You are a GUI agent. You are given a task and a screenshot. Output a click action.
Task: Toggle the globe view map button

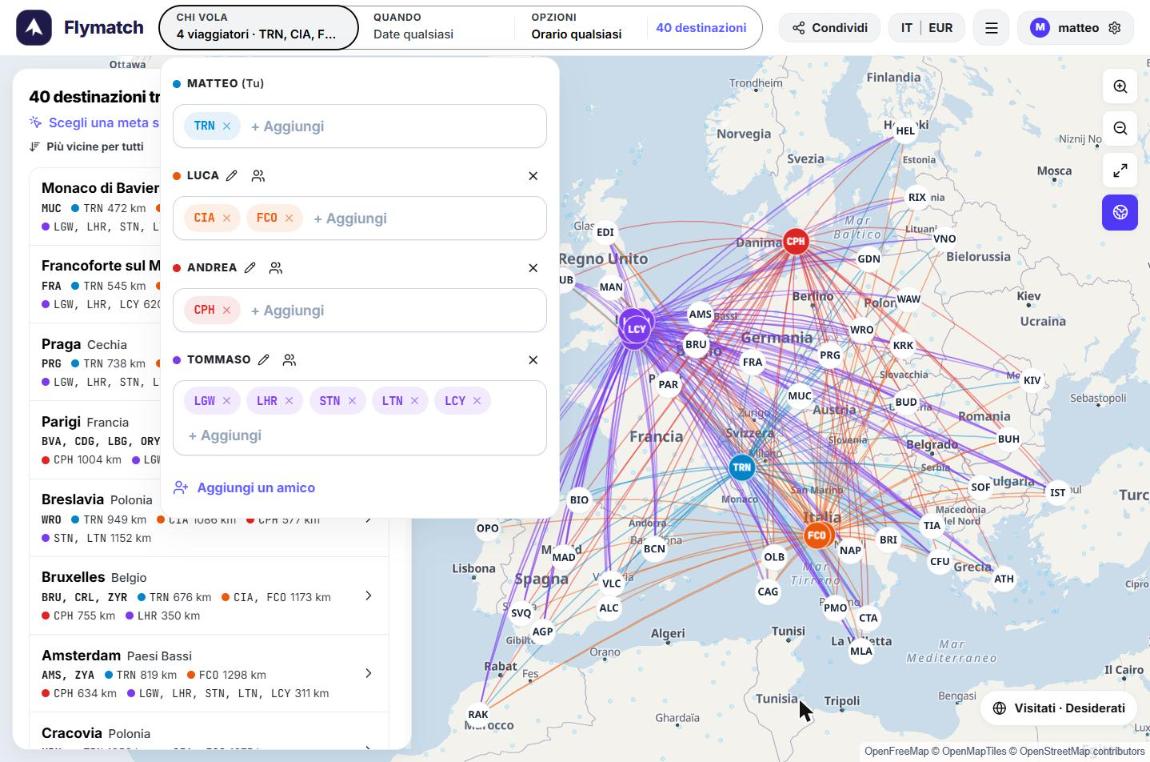pyautogui.click(x=1120, y=212)
